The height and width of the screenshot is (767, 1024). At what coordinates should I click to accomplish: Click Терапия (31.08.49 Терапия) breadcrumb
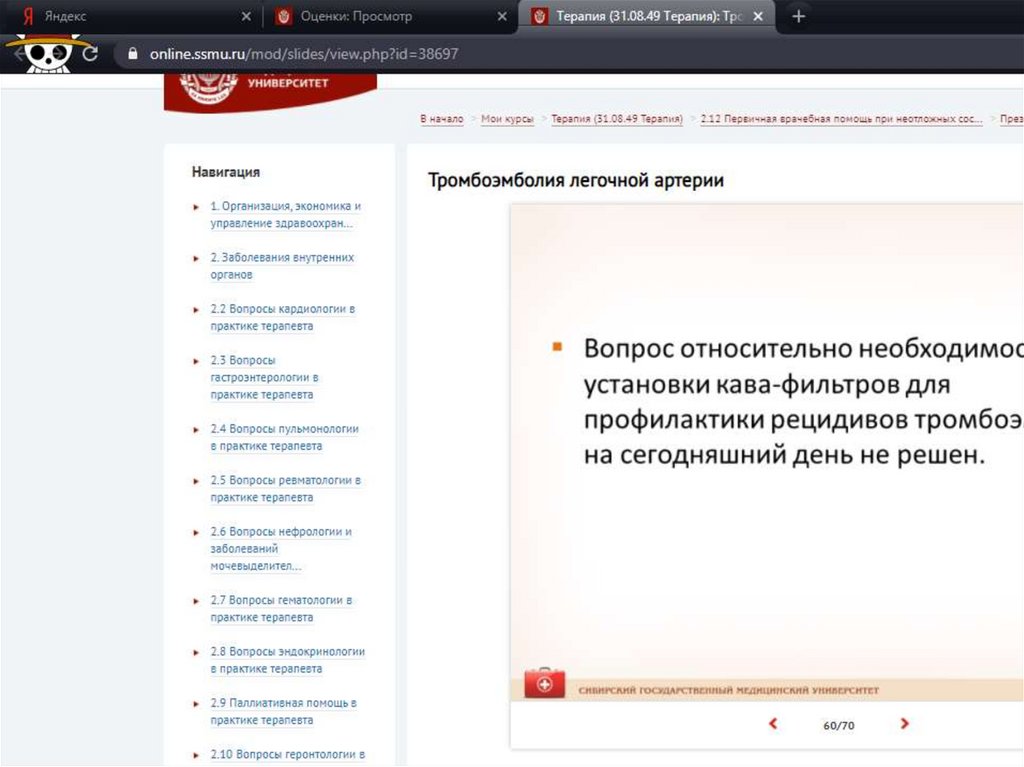click(x=617, y=119)
